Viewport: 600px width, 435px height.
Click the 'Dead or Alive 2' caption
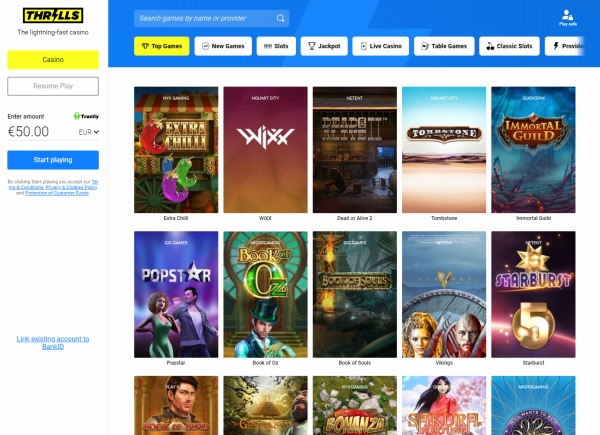(355, 218)
